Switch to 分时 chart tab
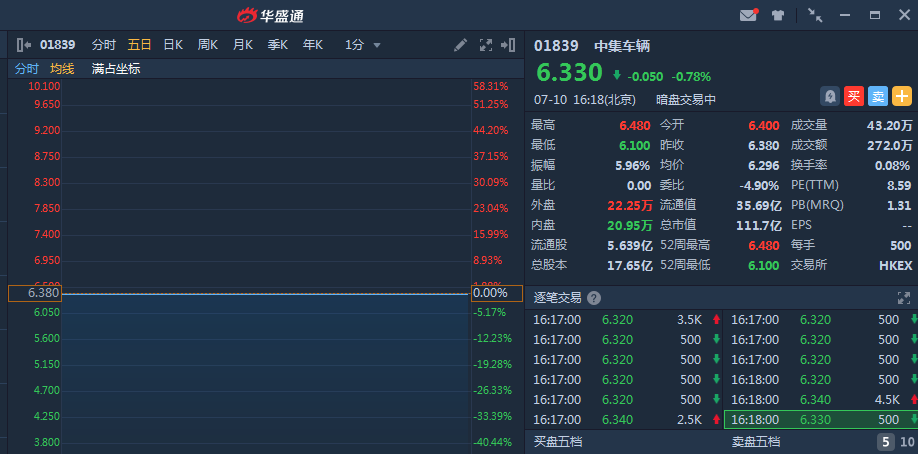Screen dimensions: 918x454 (x=104, y=45)
